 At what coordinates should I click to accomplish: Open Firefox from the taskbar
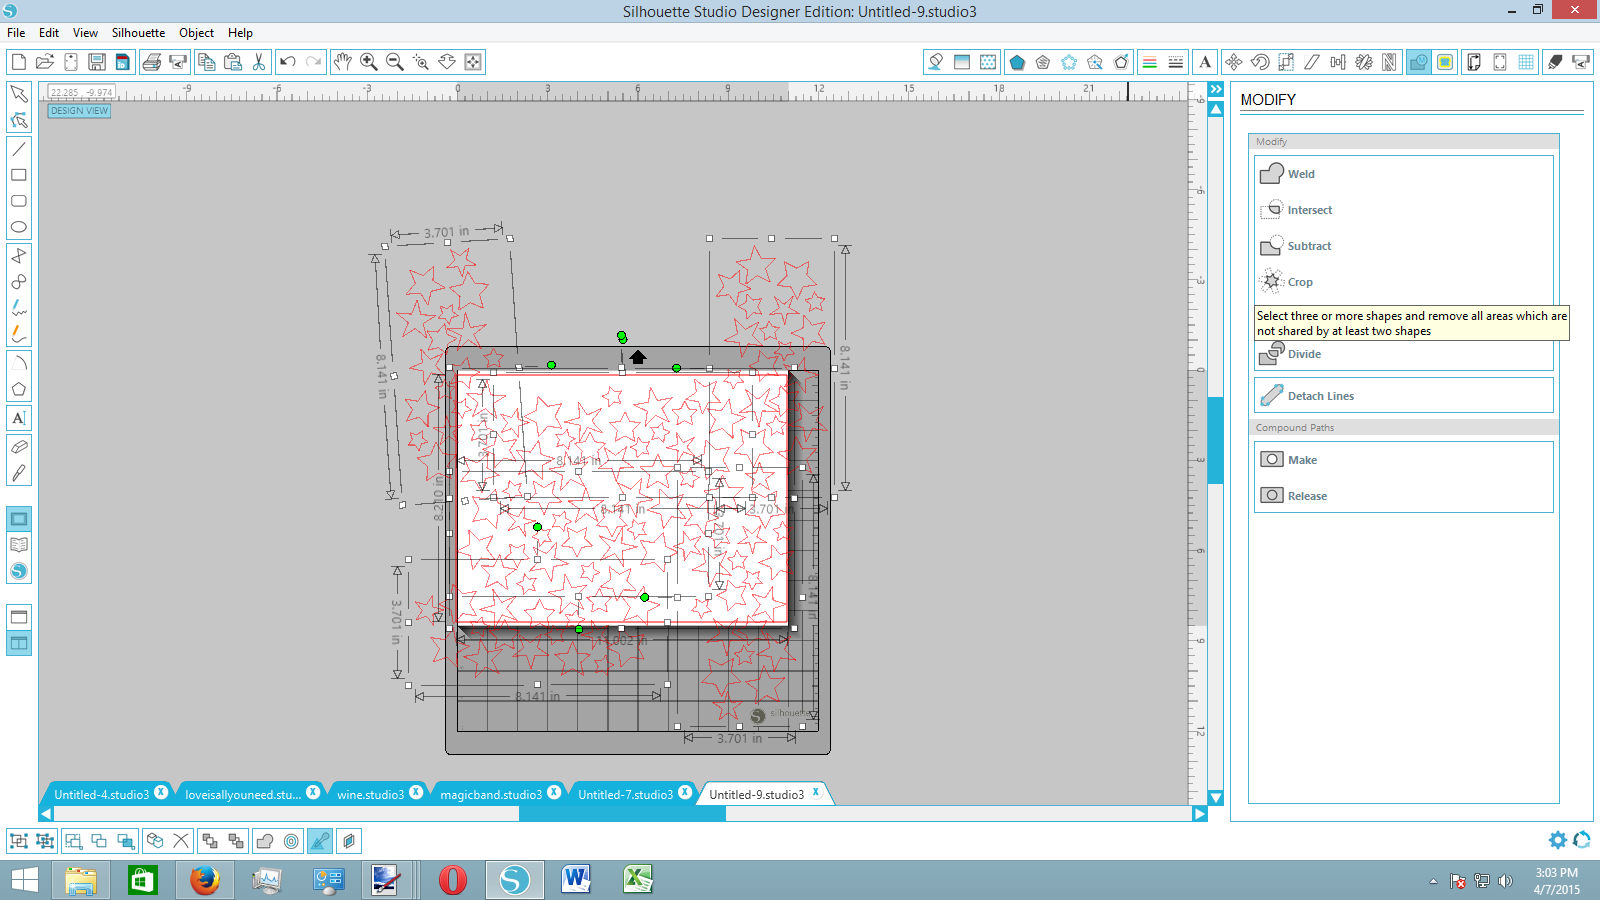click(205, 880)
